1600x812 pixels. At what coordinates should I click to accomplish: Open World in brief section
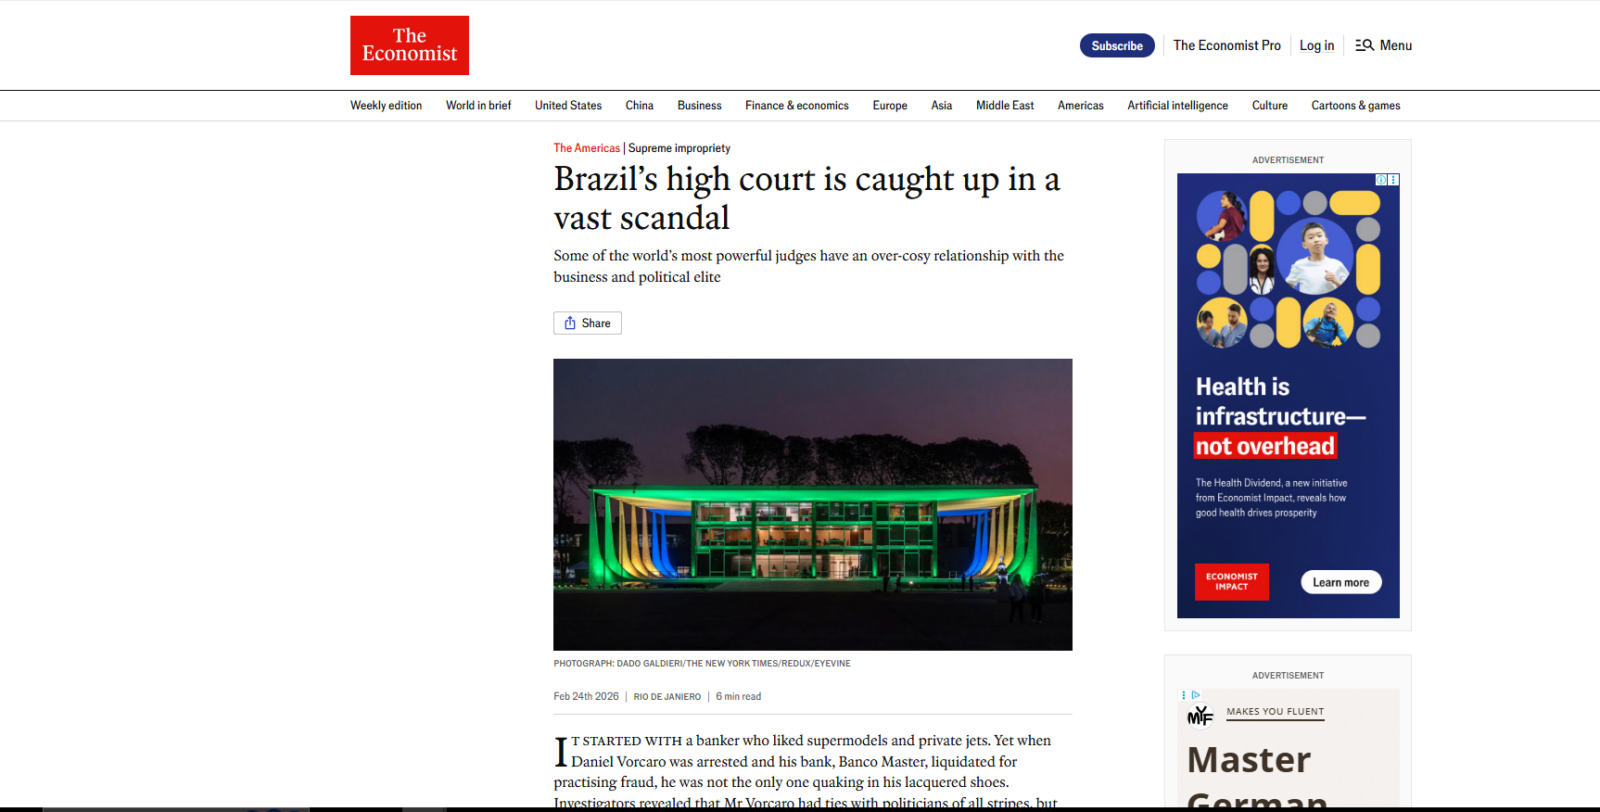[478, 105]
